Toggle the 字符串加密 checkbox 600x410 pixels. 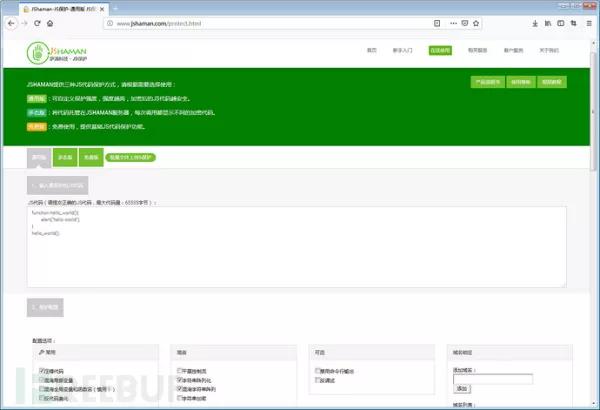click(179, 398)
